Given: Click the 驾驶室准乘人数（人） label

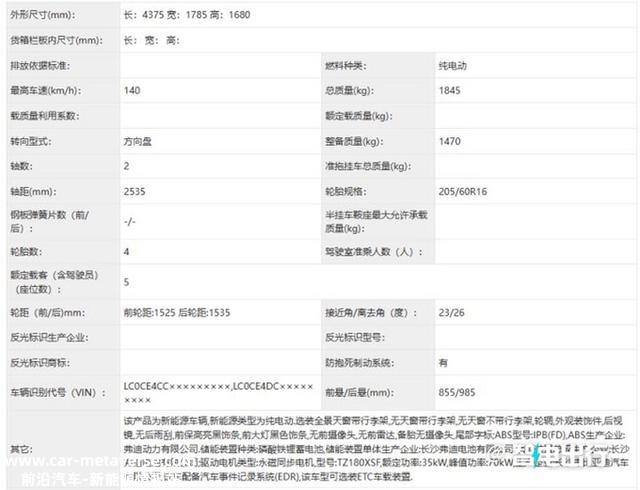Looking at the screenshot, I should [373, 252].
